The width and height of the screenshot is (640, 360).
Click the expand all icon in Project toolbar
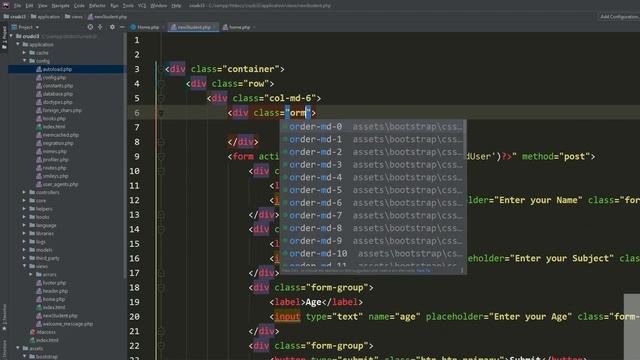[100, 27]
